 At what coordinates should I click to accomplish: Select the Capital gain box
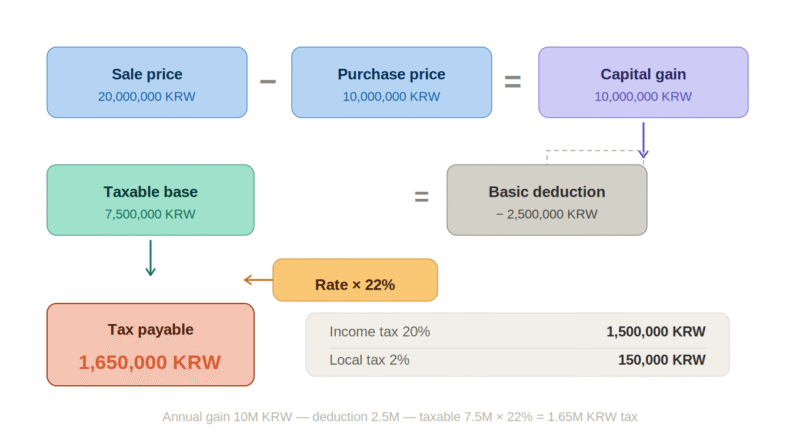642,82
